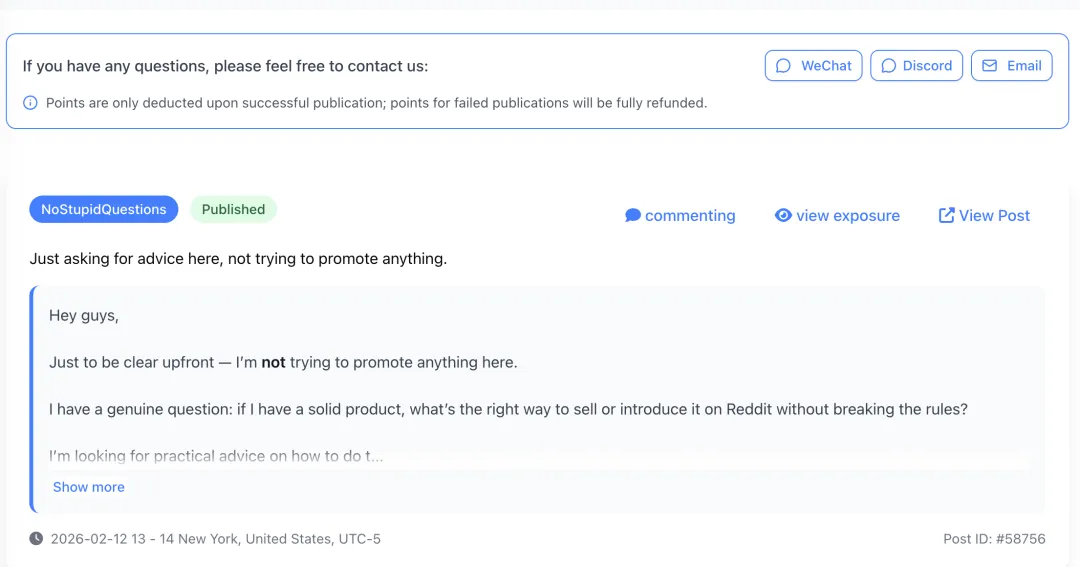Click the Published status badge

click(x=233, y=209)
